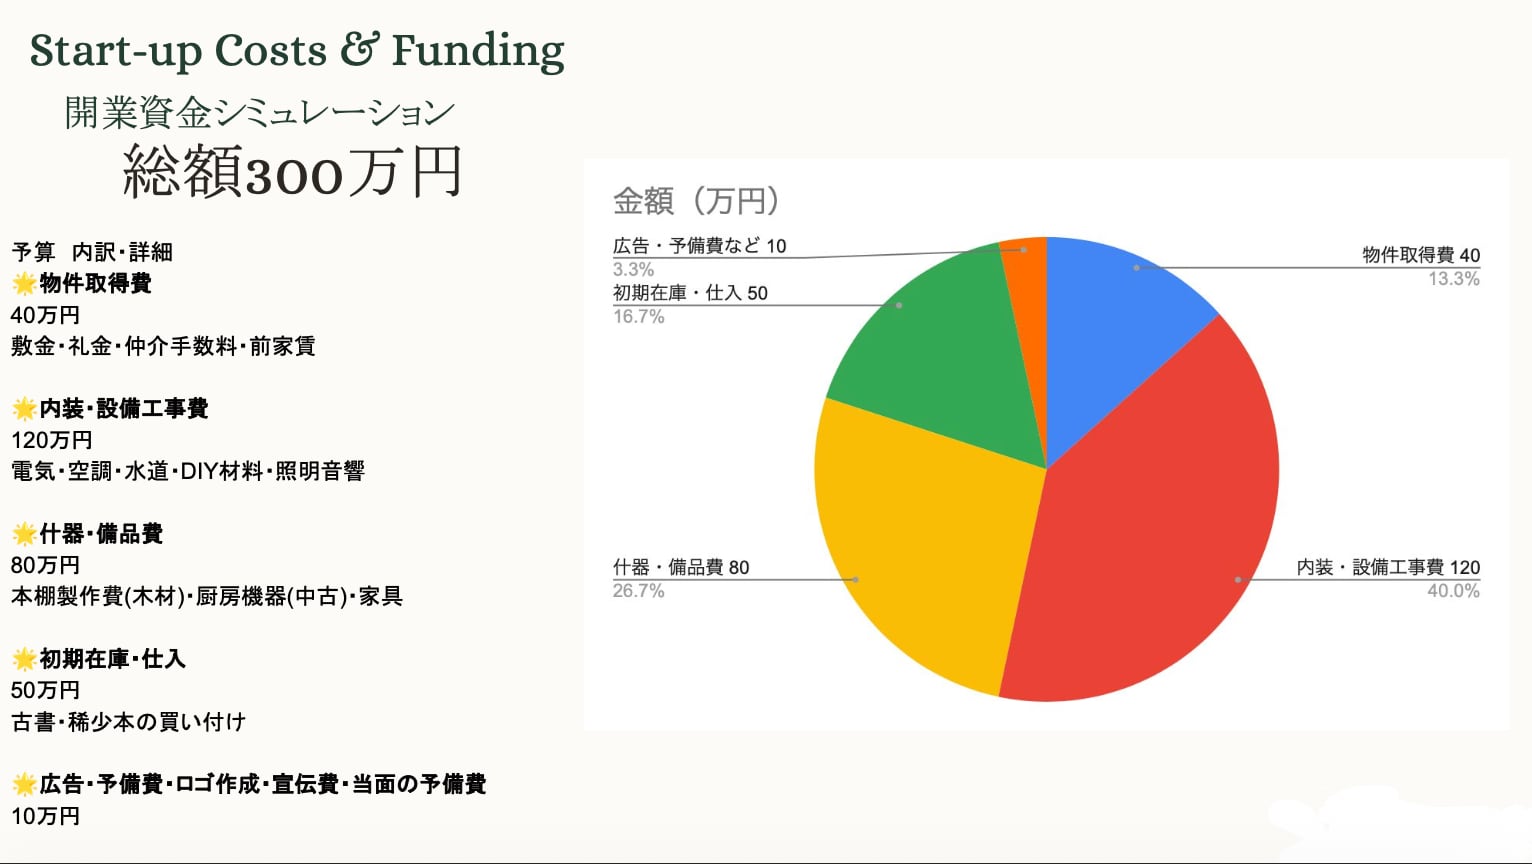Viewport: 1532px width, 864px height.
Task: Click the star icon beside 初期在庫・仕入
Action: (x=24, y=659)
